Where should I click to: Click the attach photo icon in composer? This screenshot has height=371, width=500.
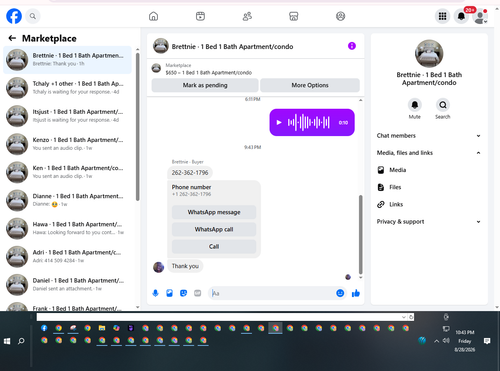169,293
